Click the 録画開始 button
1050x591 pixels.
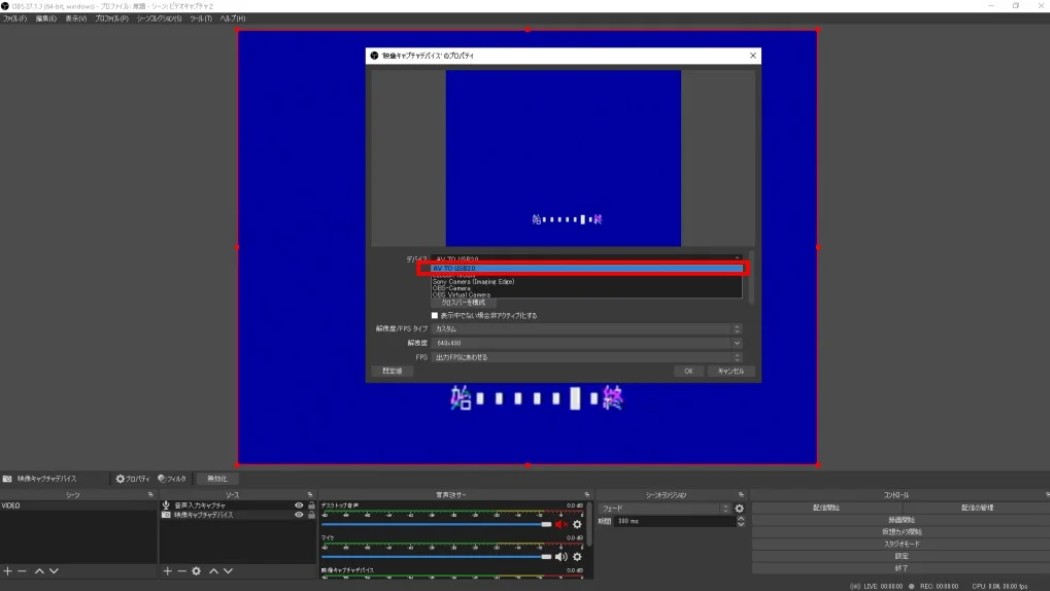901,520
